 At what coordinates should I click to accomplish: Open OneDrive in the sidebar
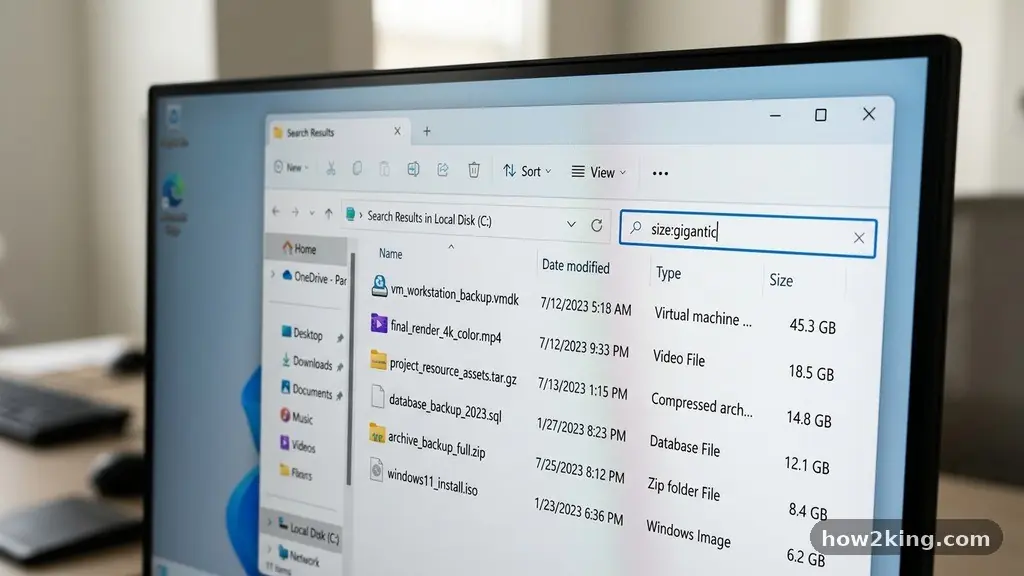pyautogui.click(x=314, y=278)
